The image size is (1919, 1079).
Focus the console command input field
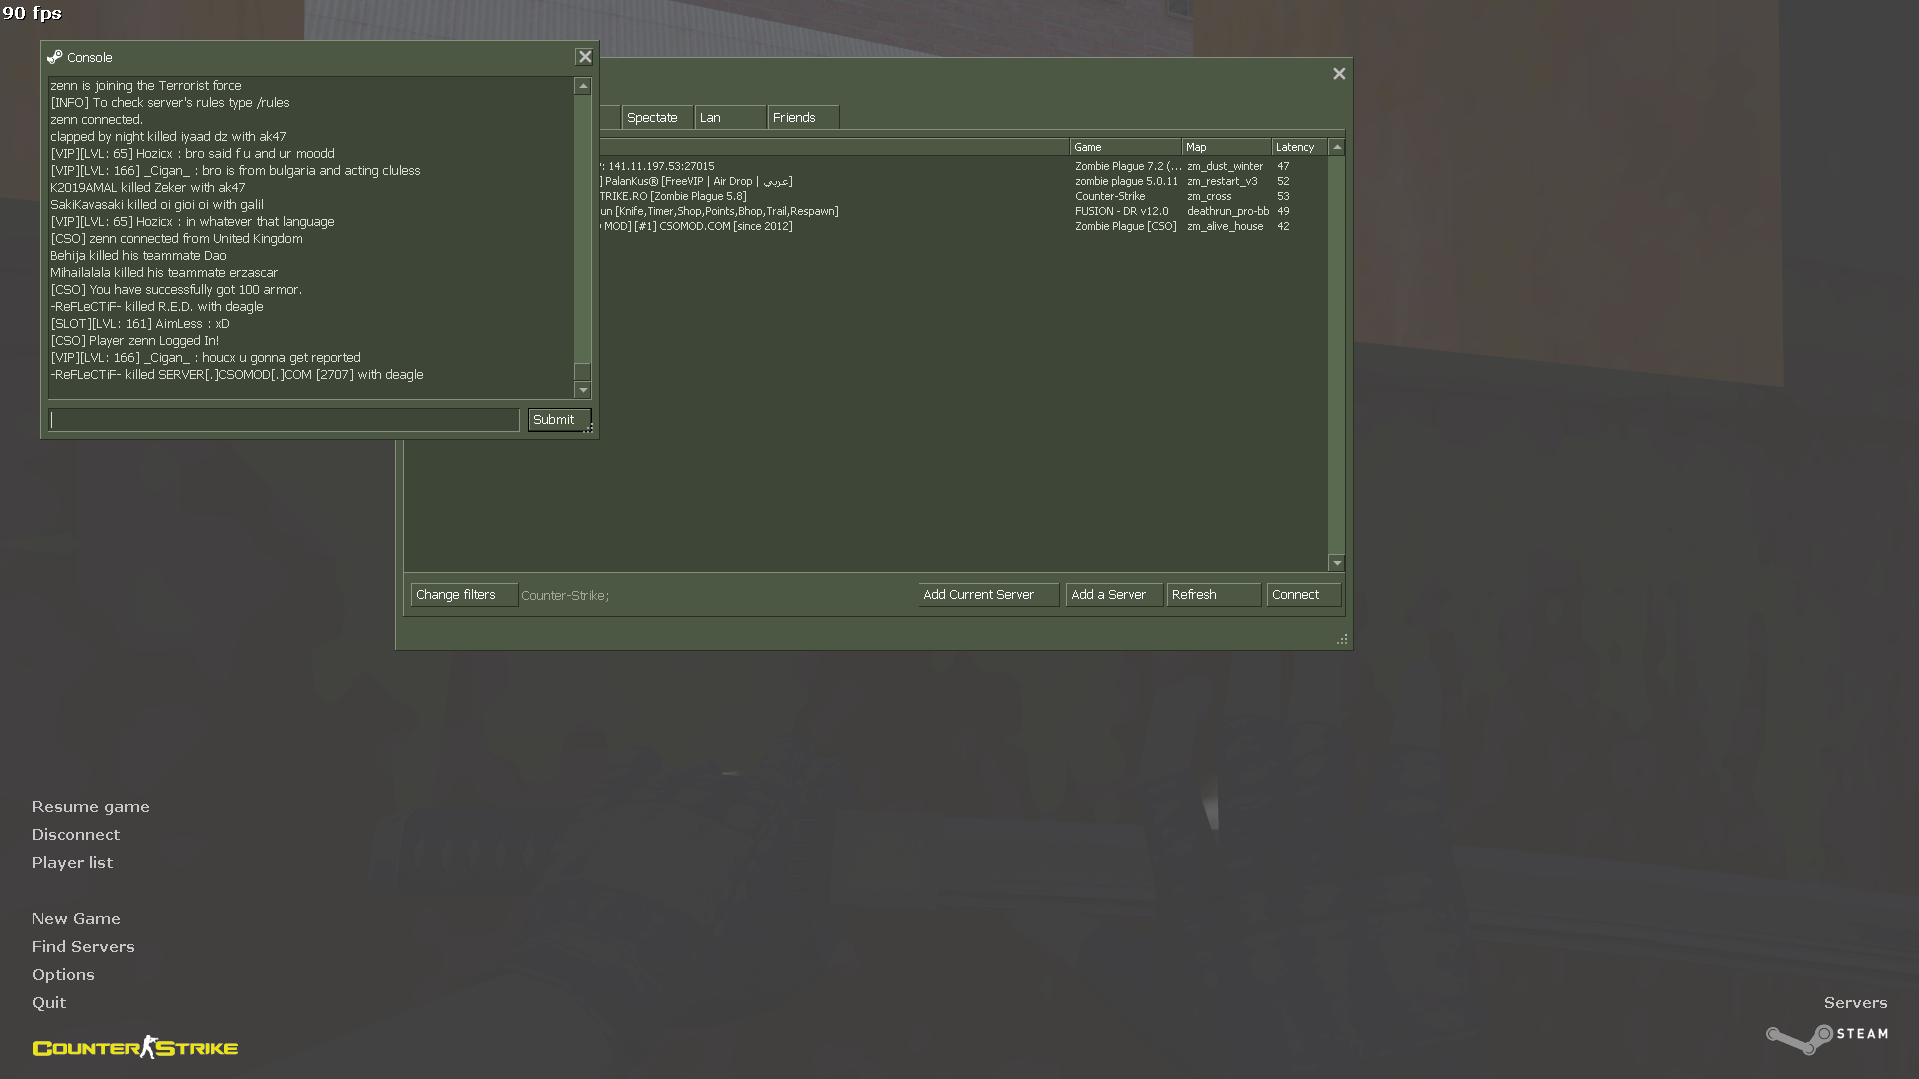click(x=284, y=420)
